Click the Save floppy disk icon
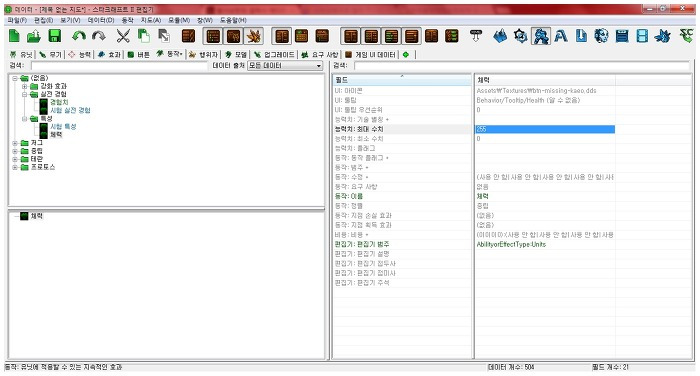 tap(54, 36)
